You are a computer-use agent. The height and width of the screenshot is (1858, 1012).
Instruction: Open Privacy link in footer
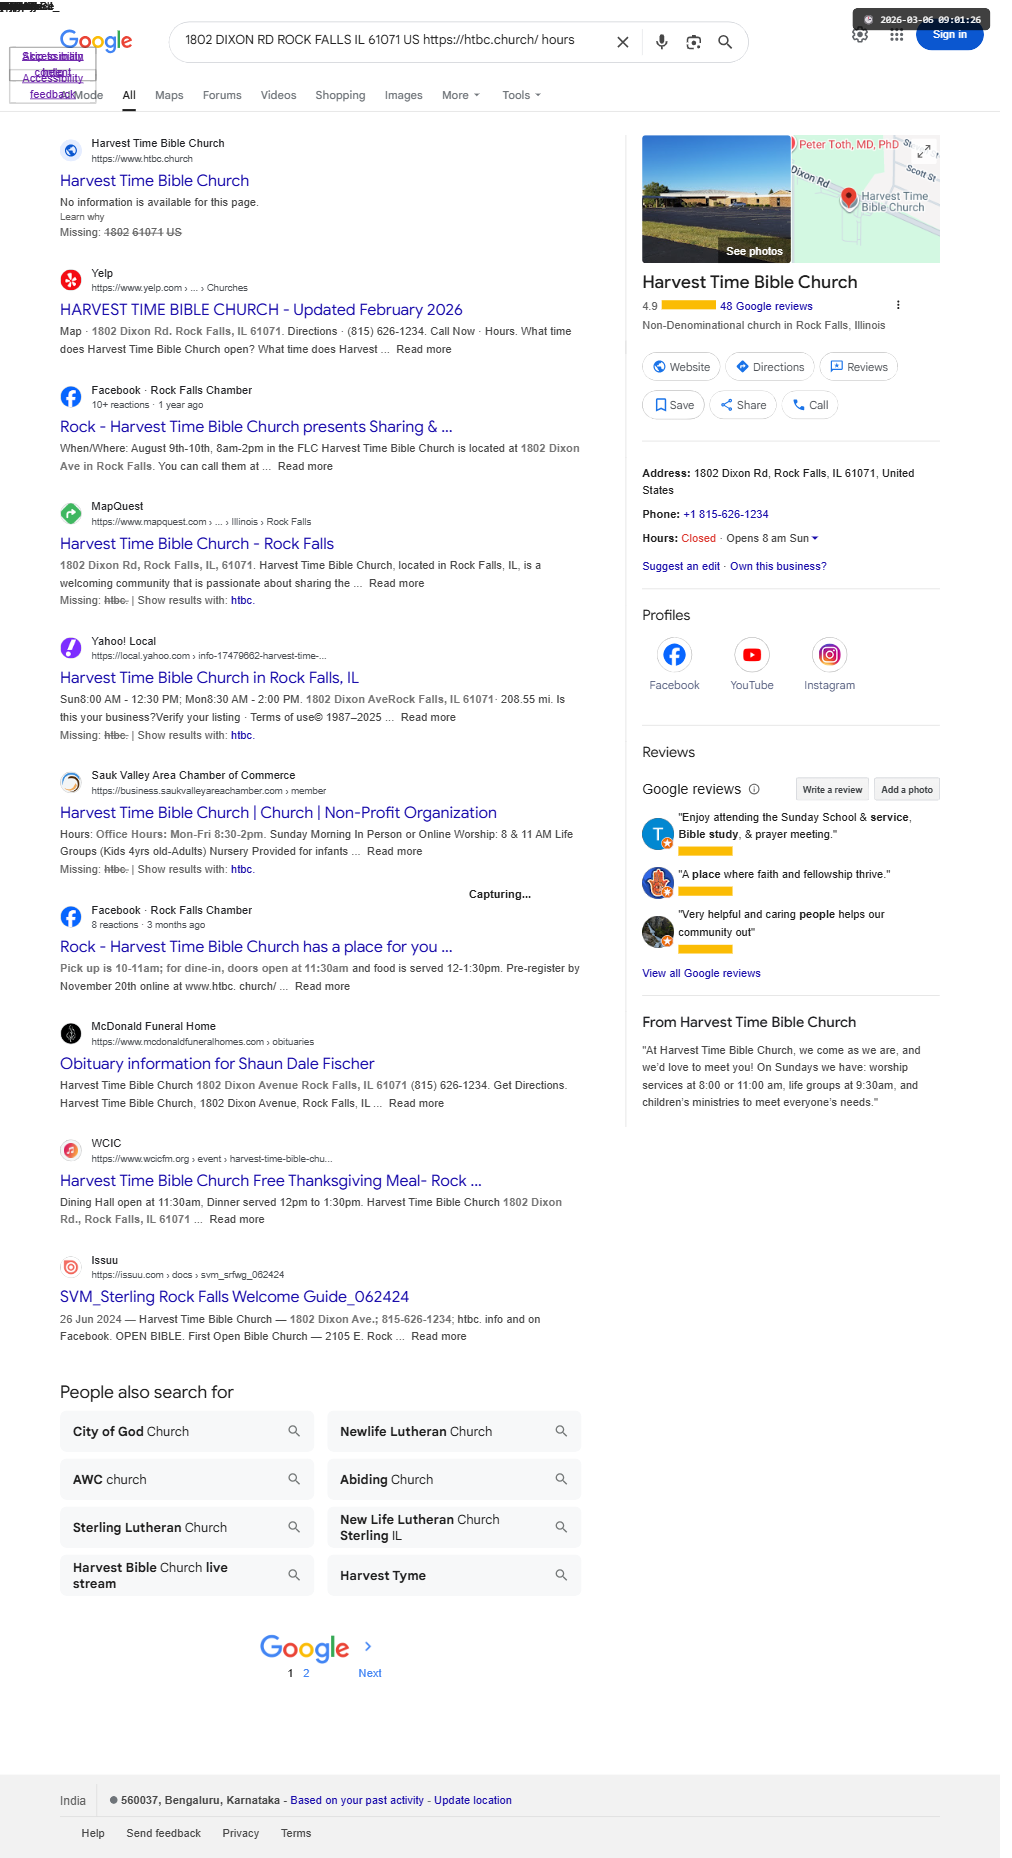coord(241,1833)
